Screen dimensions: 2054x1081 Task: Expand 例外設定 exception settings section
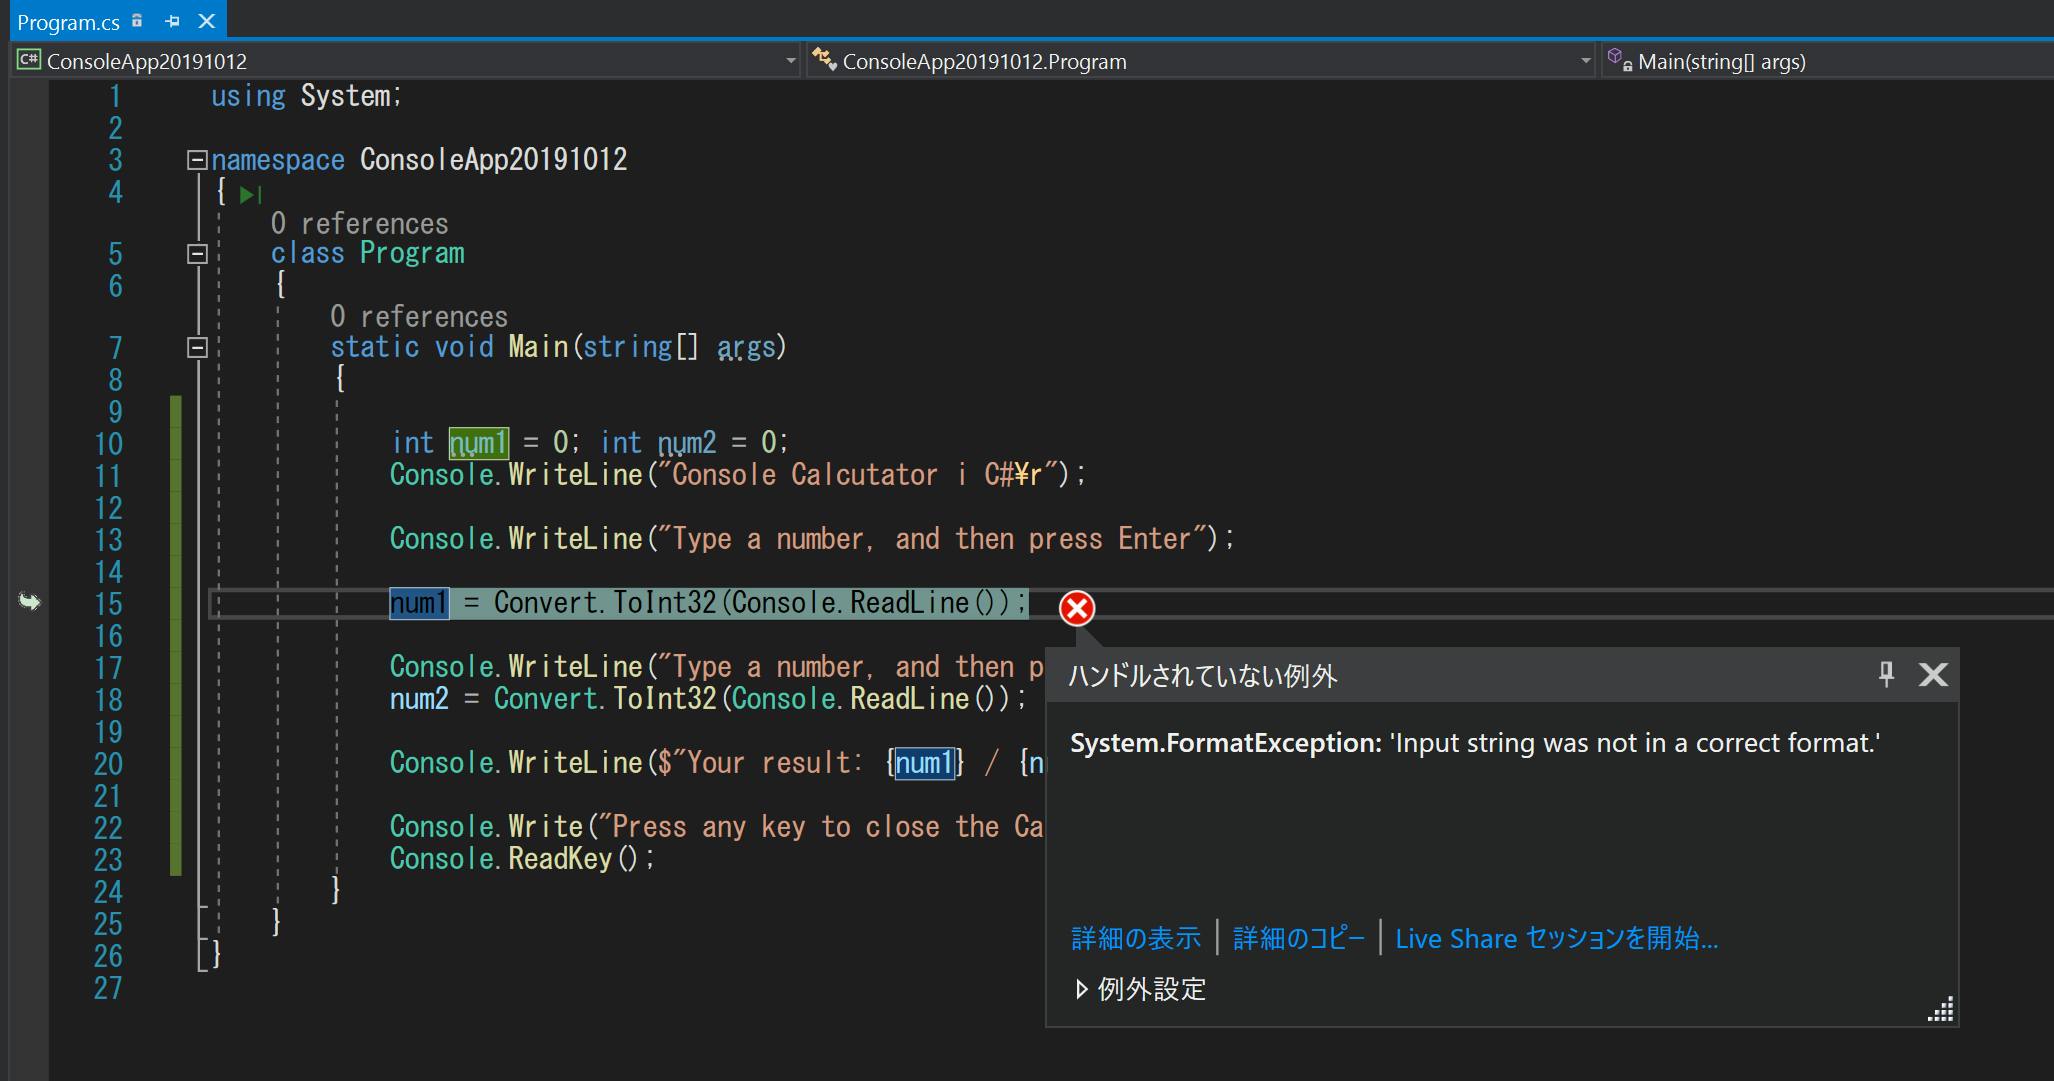(1081, 989)
